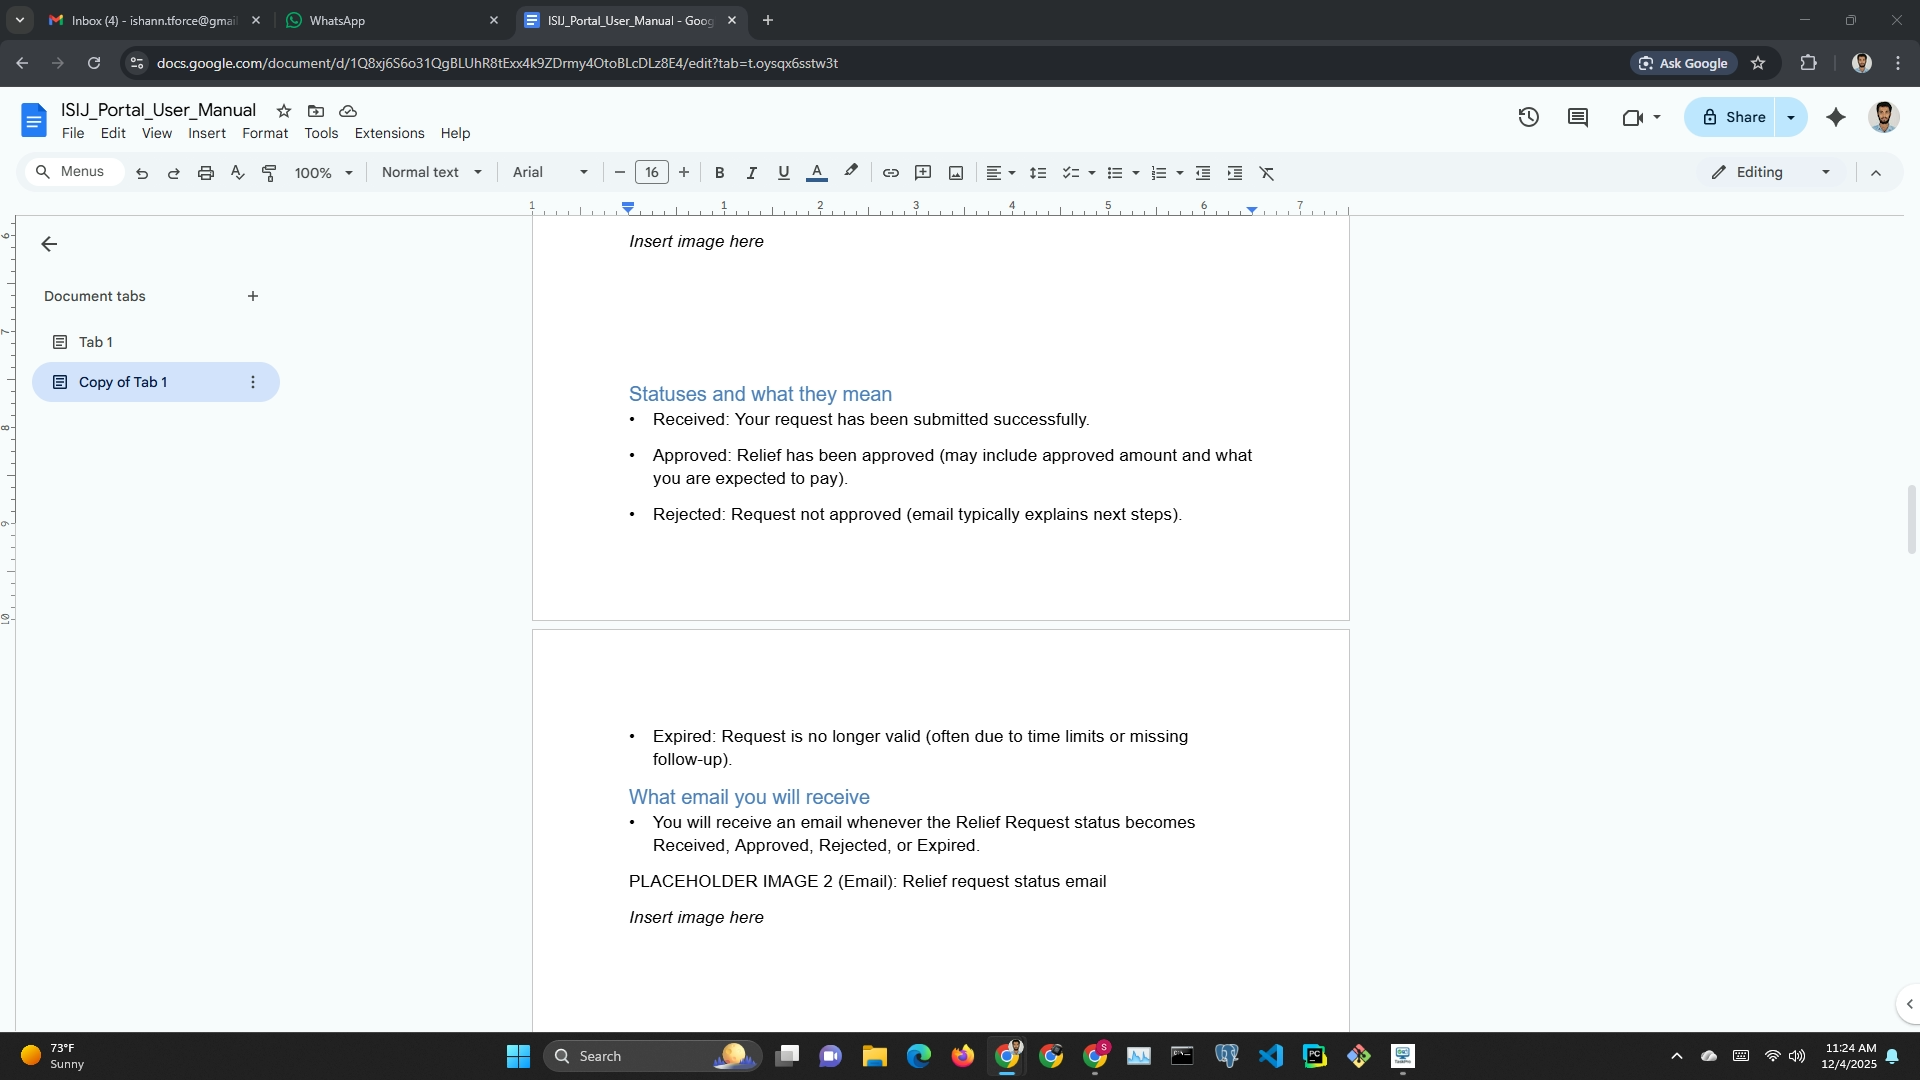Open the Editing mode dropdown
The width and height of the screenshot is (1920, 1080).
[x=1770, y=172]
